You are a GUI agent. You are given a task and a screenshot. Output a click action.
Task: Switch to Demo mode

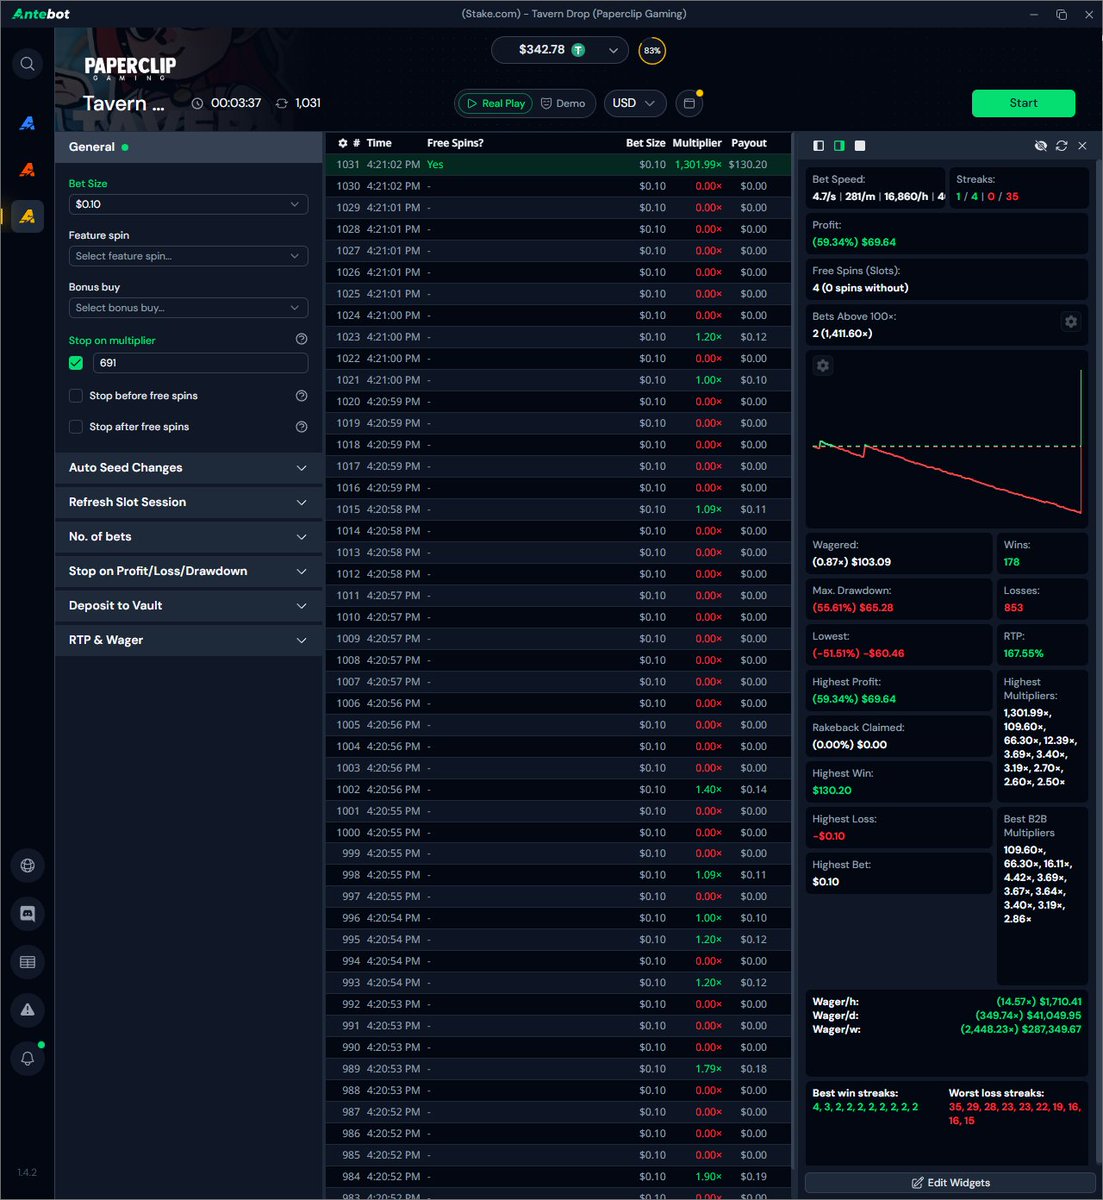click(563, 103)
